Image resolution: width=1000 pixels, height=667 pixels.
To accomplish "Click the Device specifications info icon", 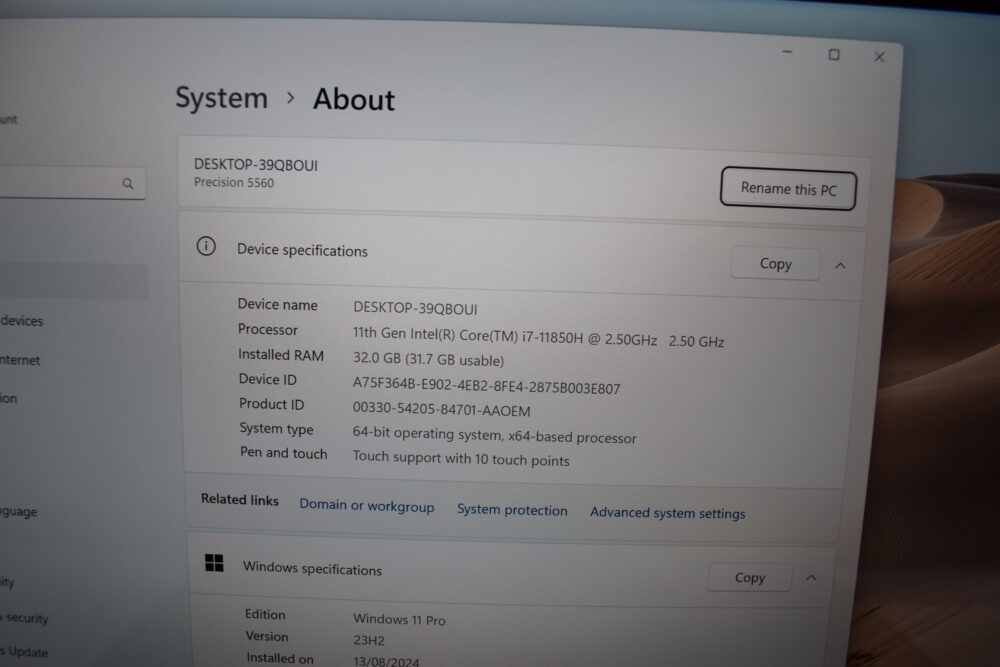I will pos(206,246).
